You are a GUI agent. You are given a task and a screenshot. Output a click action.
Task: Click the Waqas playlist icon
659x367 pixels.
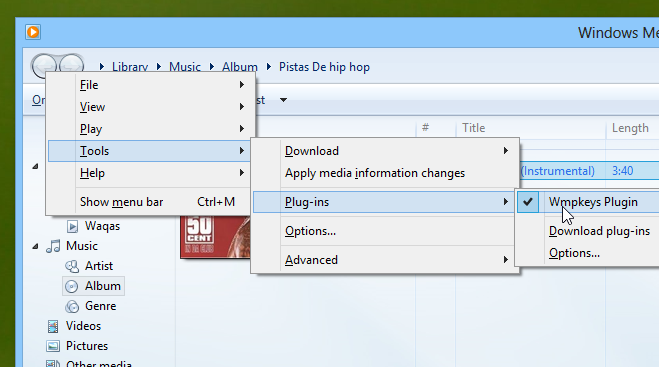[72, 227]
